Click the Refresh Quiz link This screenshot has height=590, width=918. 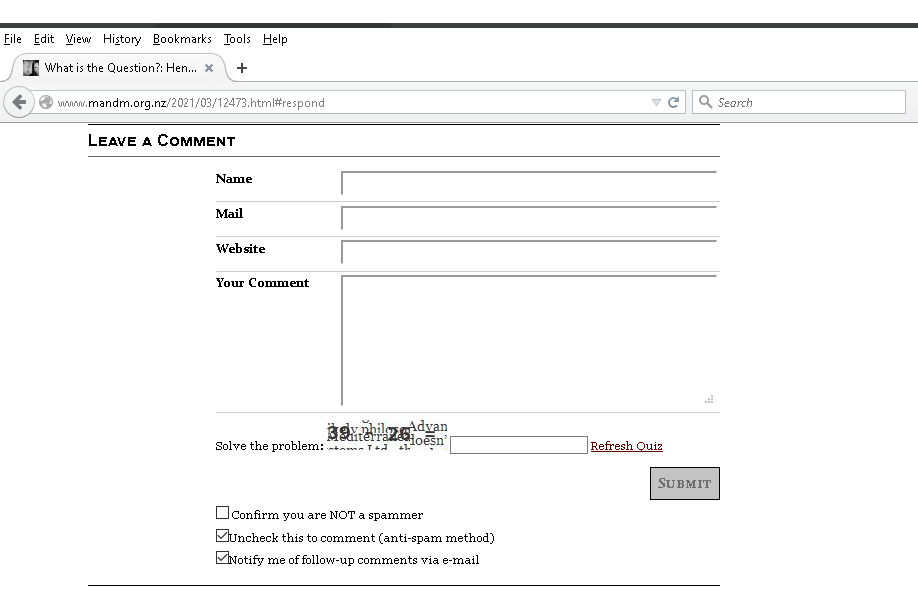pos(626,446)
